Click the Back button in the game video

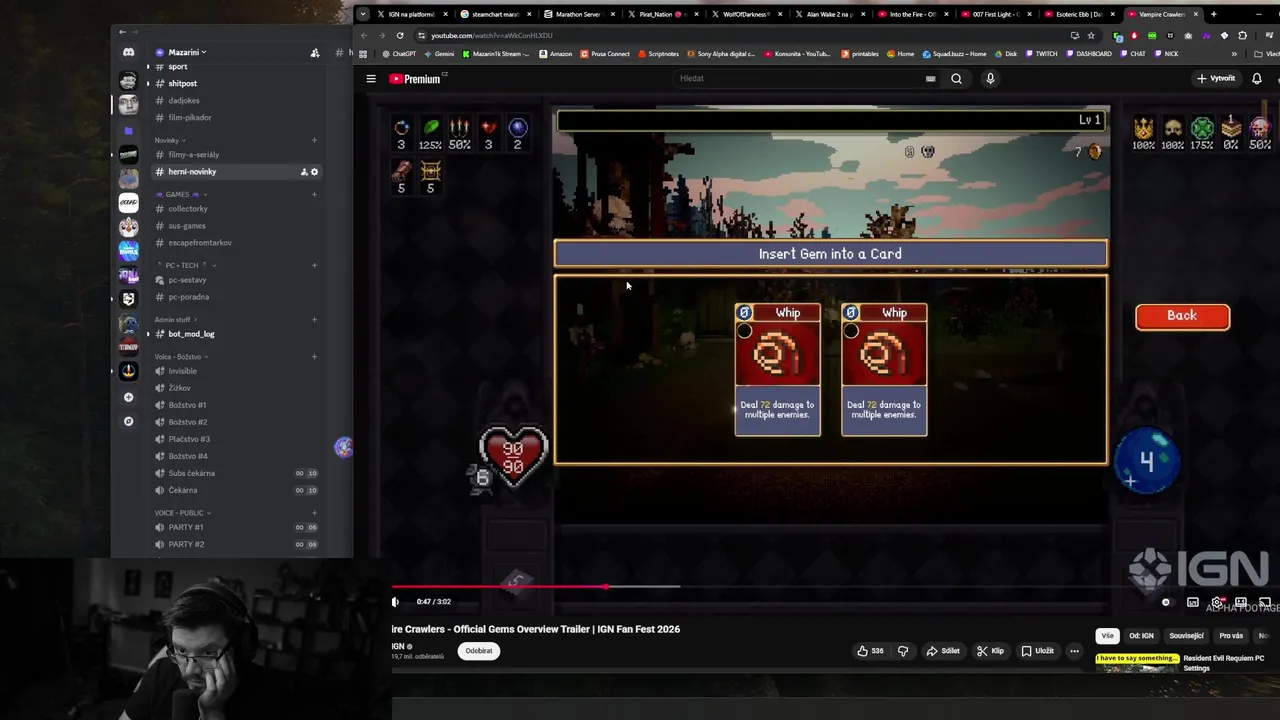[x=1182, y=316]
